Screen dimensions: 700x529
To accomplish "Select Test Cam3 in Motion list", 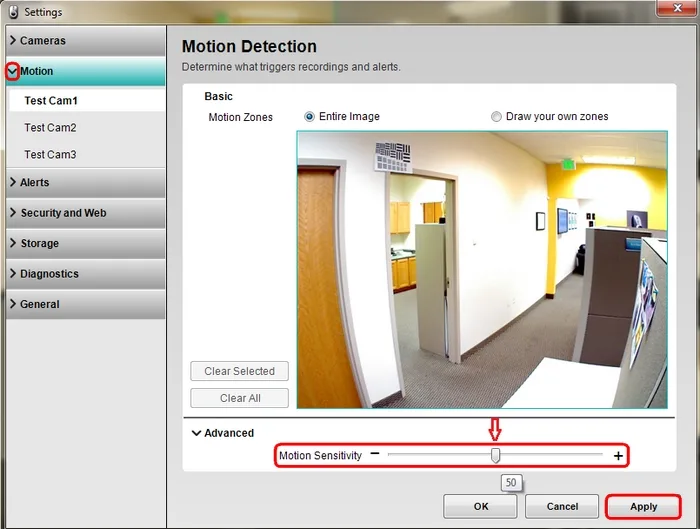I will 87,154.
